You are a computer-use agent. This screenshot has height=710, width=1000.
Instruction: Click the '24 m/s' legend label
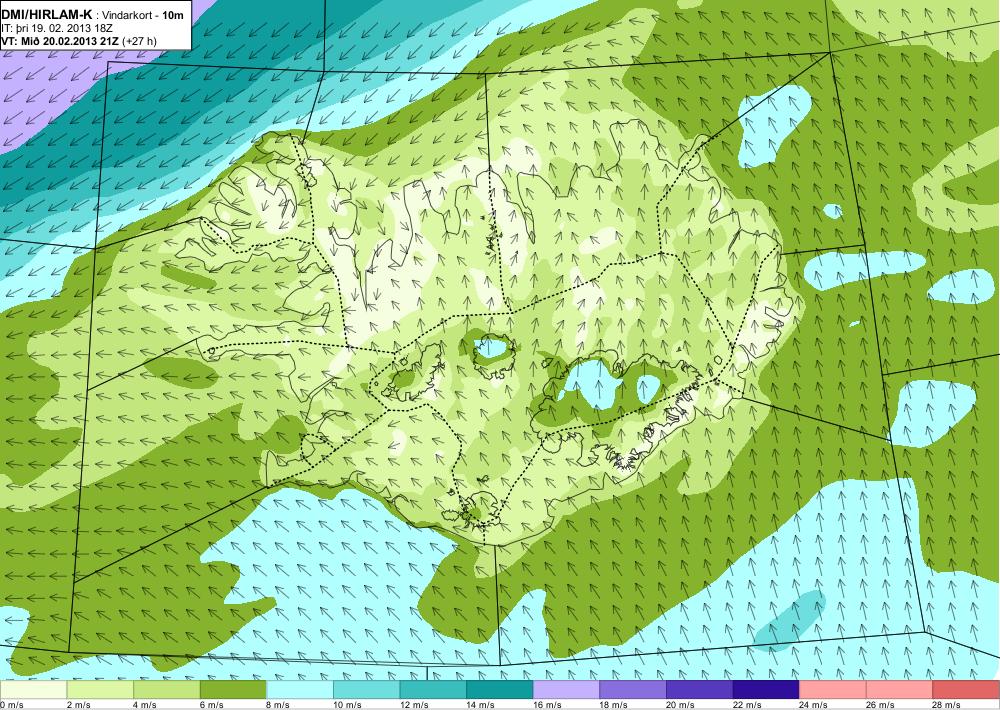[x=814, y=705]
